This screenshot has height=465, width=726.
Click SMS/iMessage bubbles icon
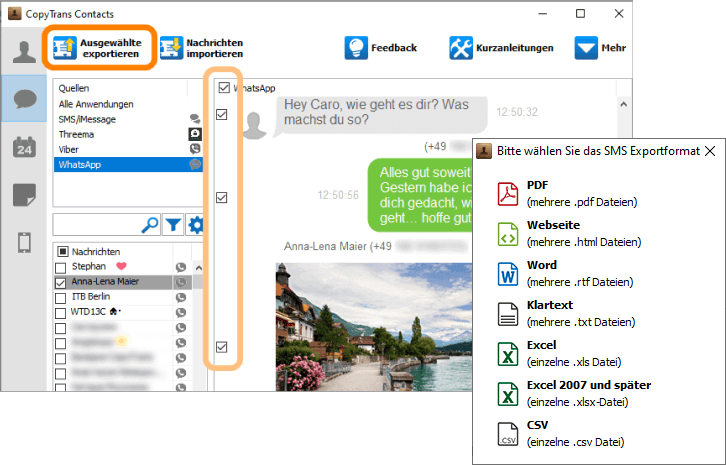(x=195, y=119)
